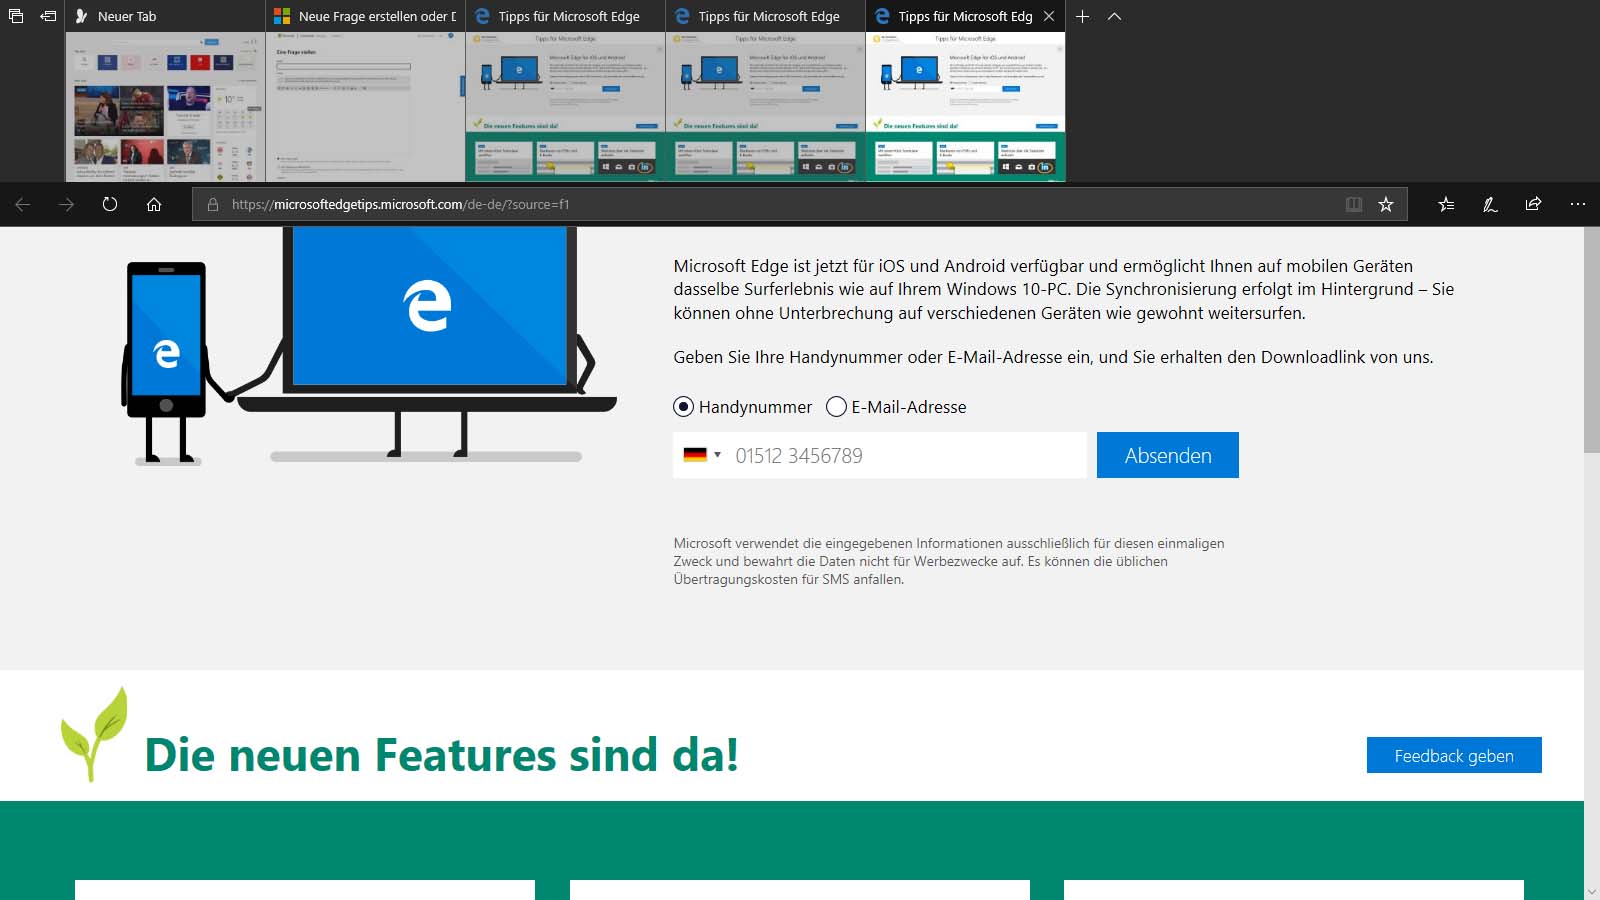This screenshot has width=1600, height=900.
Task: Select the Neue Frage erstellen preview thumbnail
Action: pos(366,107)
